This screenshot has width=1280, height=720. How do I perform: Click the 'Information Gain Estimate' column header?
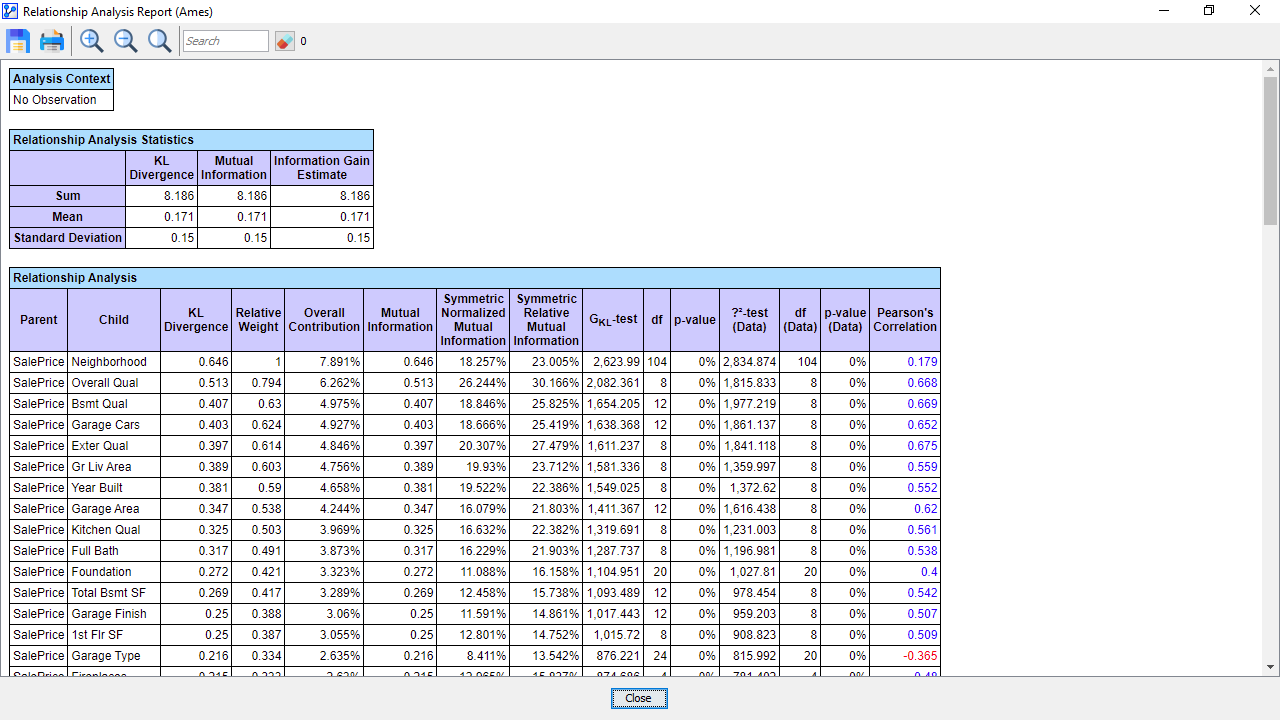point(322,168)
